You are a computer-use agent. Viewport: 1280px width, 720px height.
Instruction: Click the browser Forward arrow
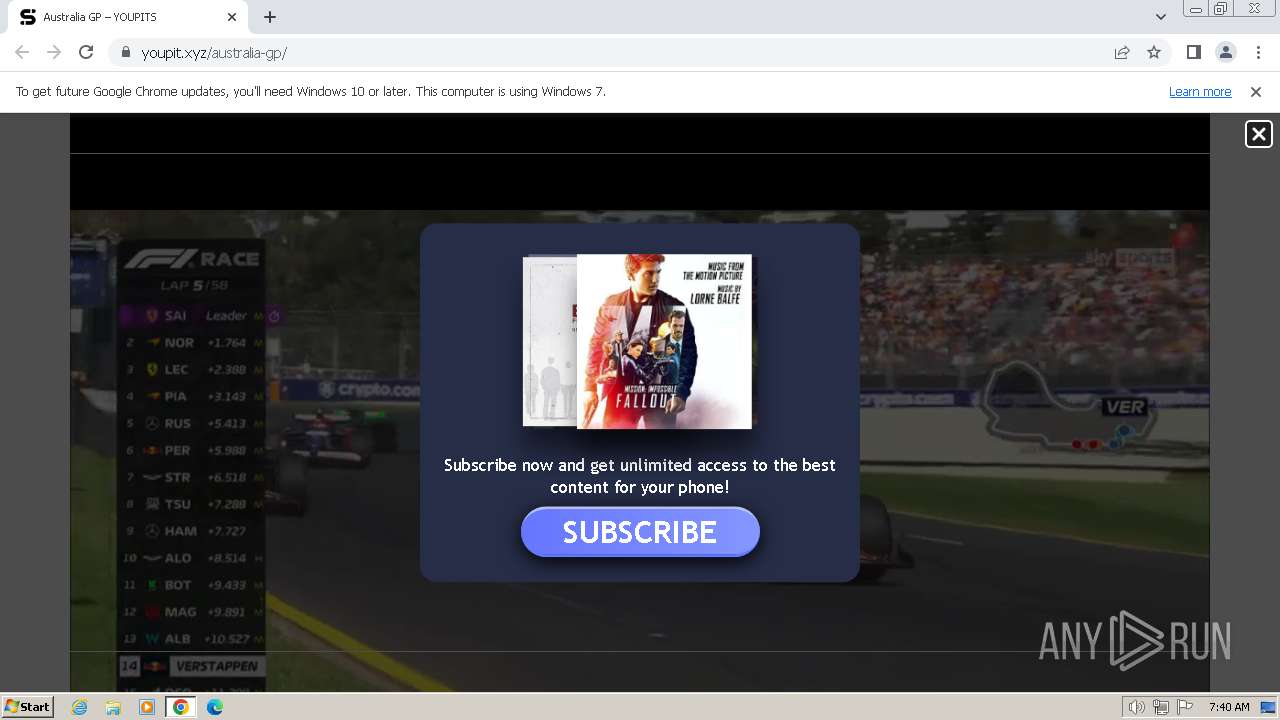click(x=54, y=52)
